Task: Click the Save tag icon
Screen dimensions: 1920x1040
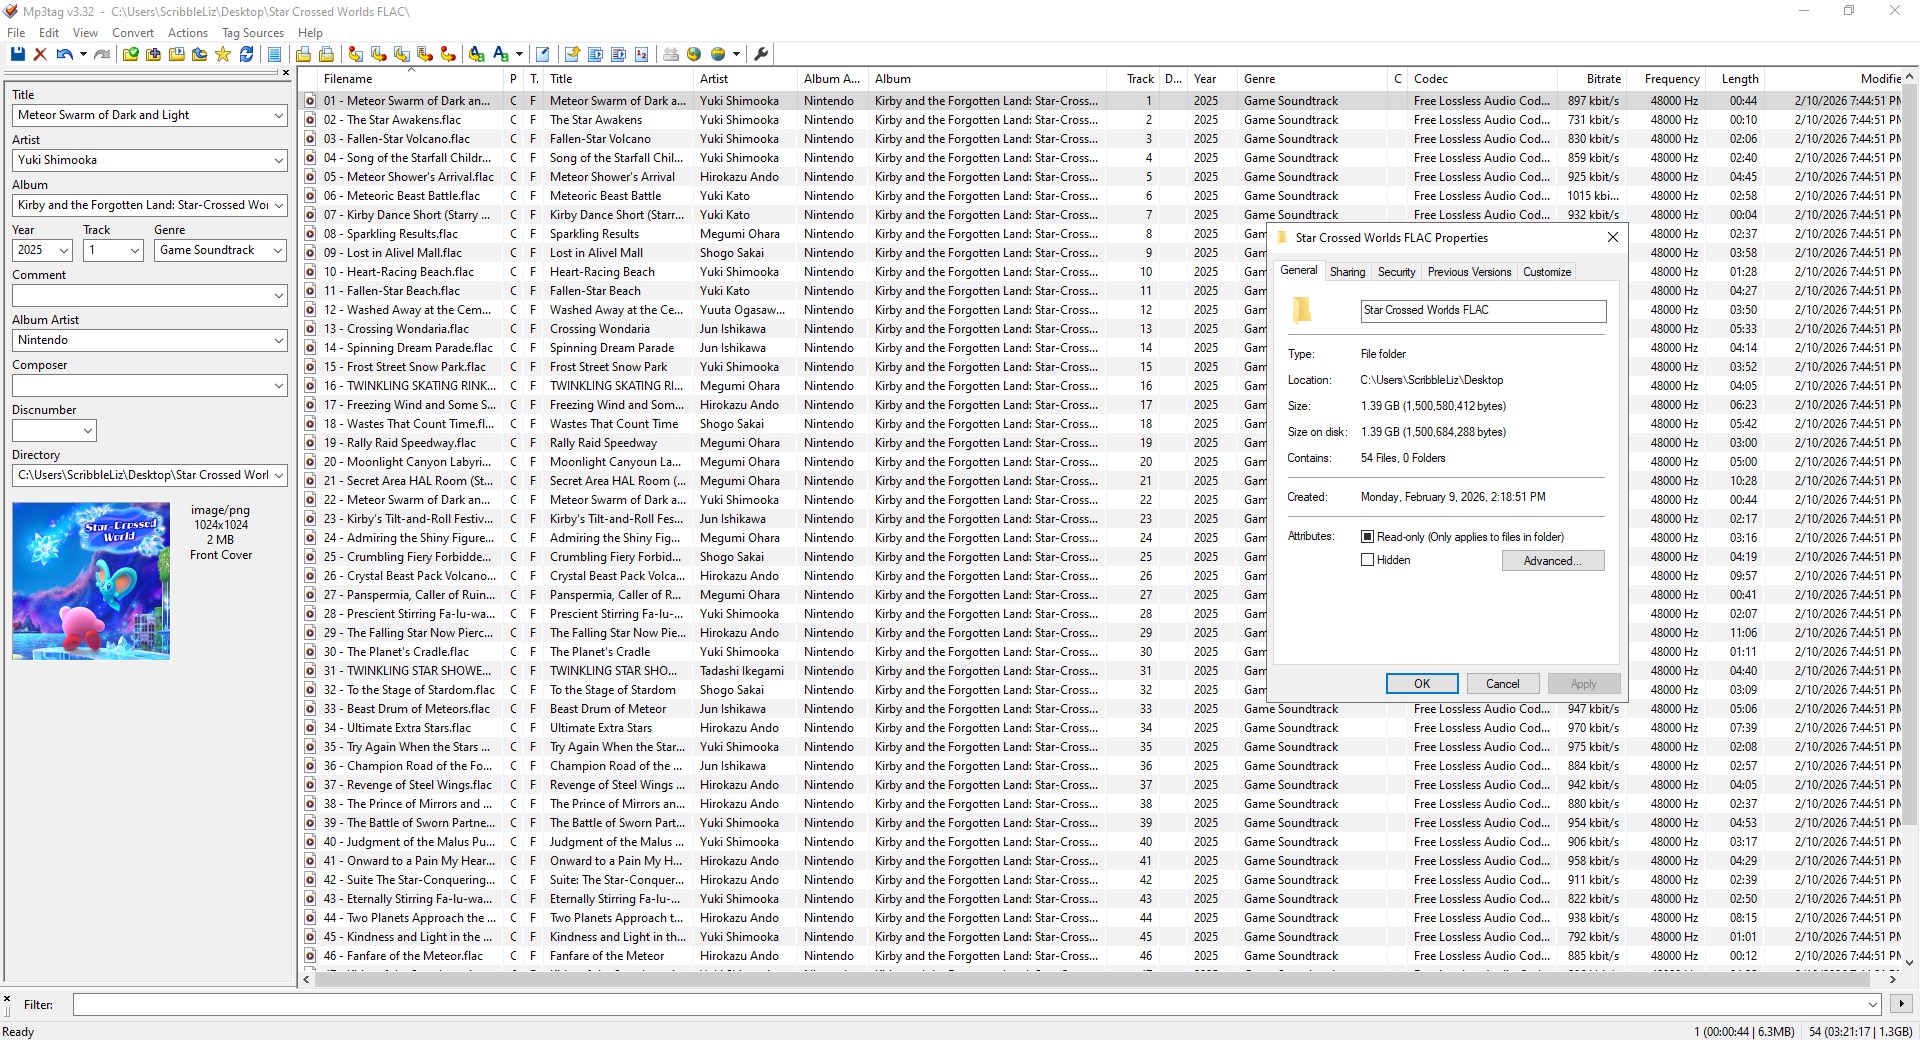Action: pyautogui.click(x=17, y=54)
